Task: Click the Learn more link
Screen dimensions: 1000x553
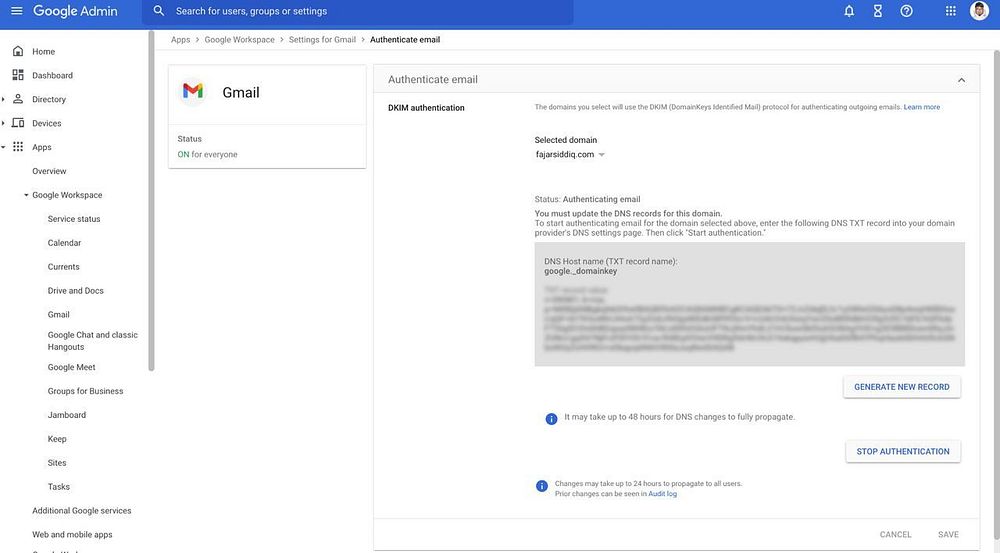Action: click(922, 107)
